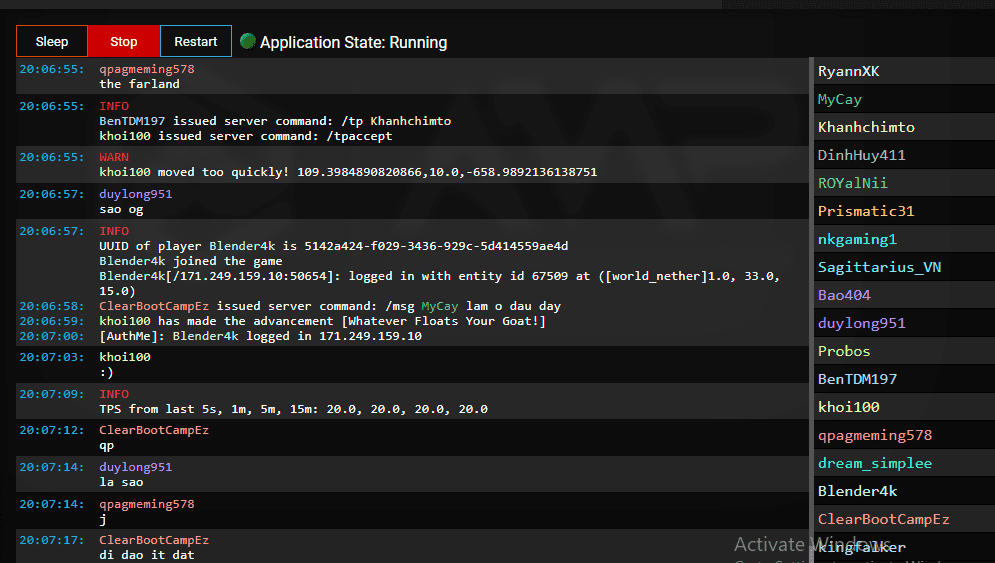Click the Restart server button
The image size is (995, 563).
click(196, 41)
